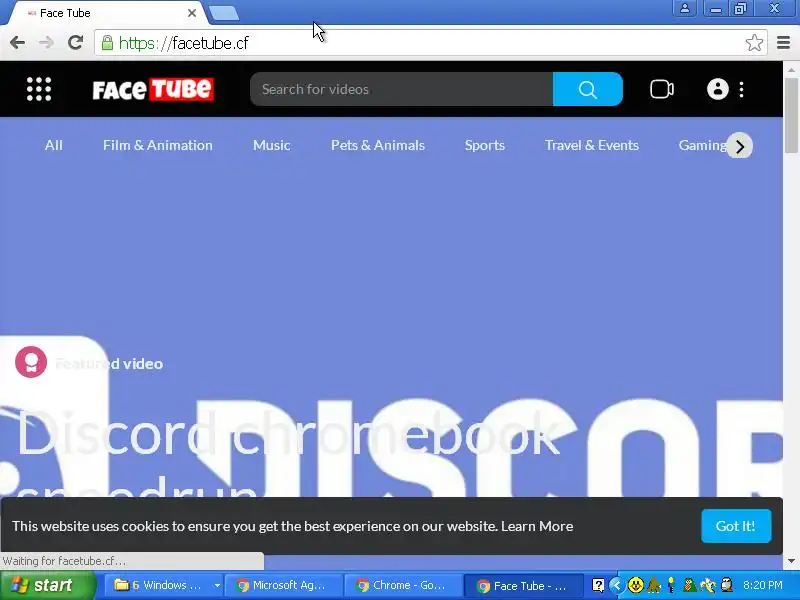Select the Pets & Animals category
The height and width of the screenshot is (600, 800).
tap(378, 145)
